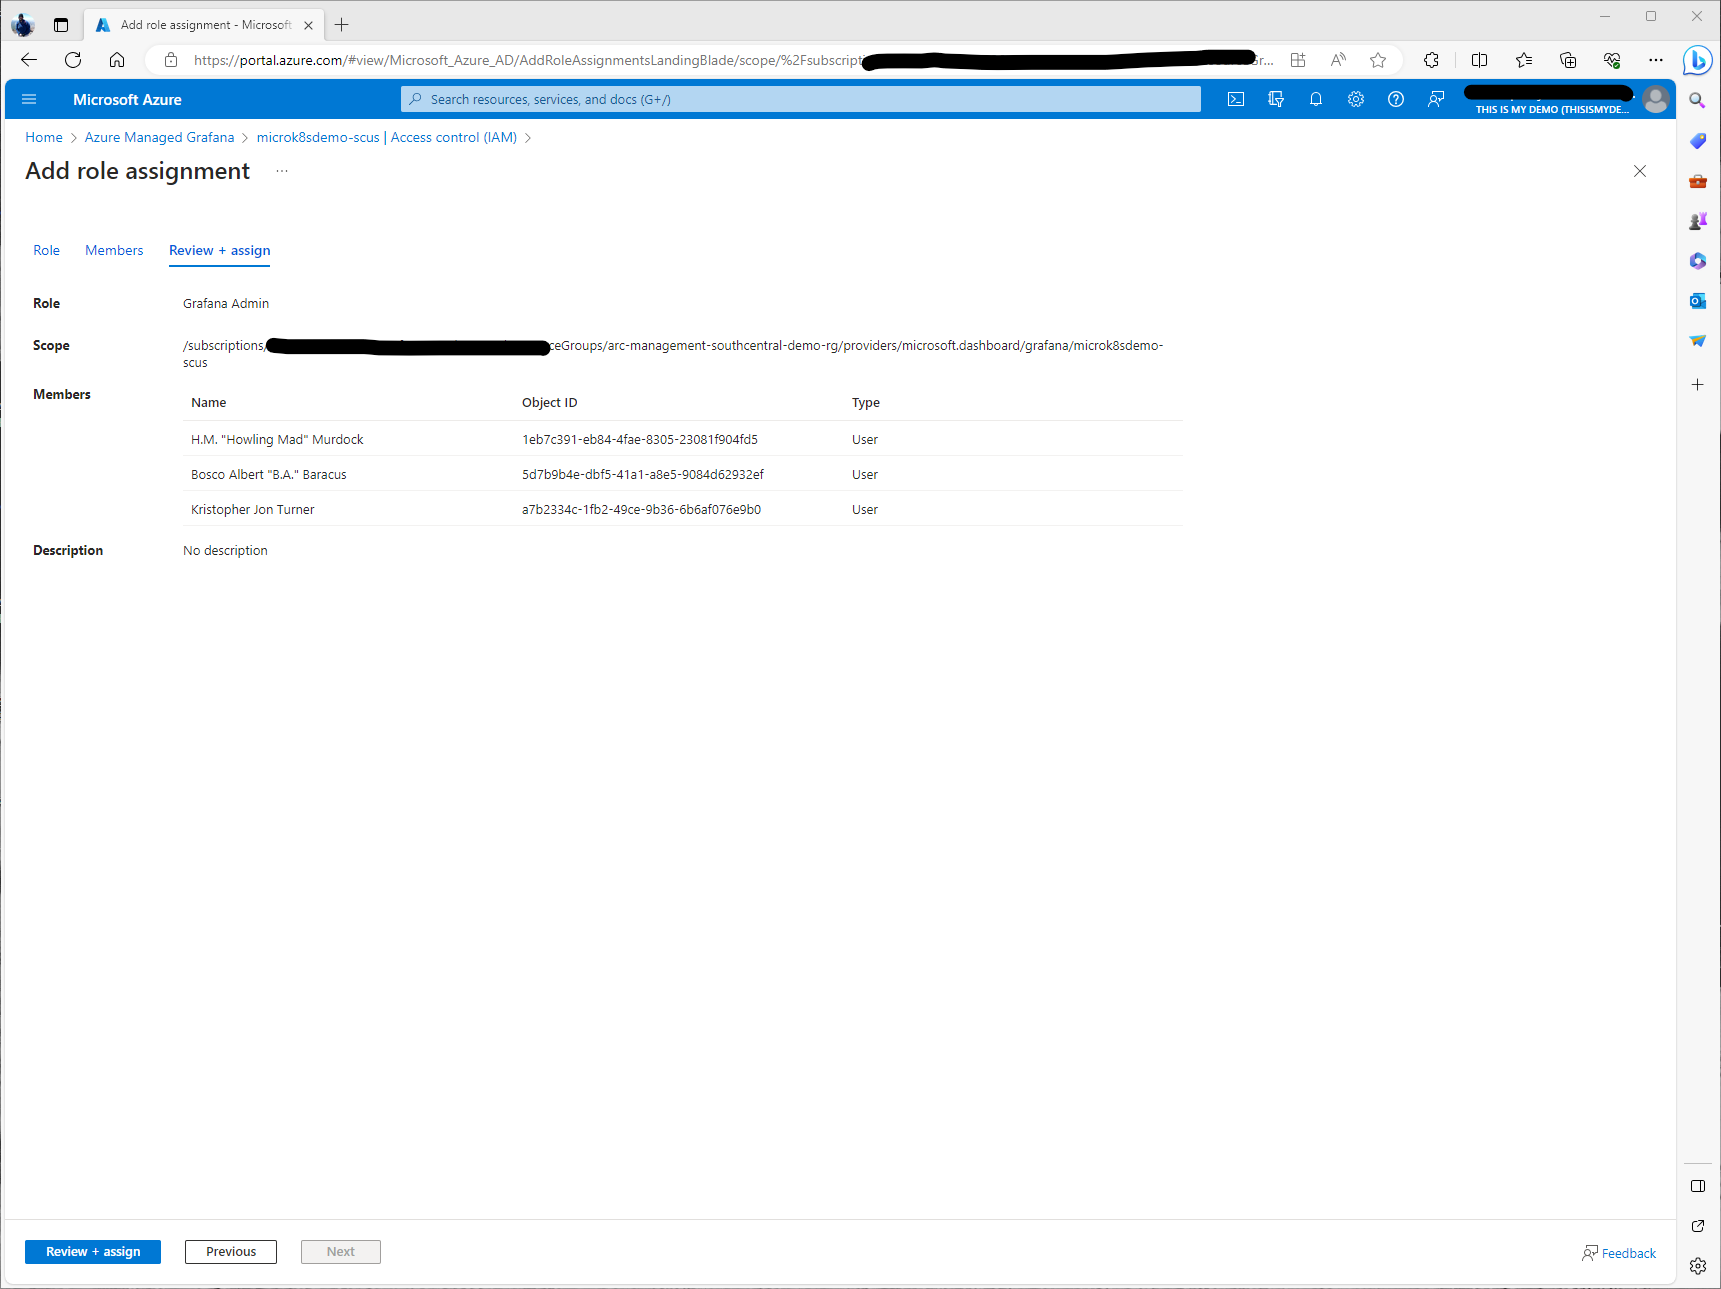
Task: Close the Add role assignment blade
Action: tap(1640, 171)
